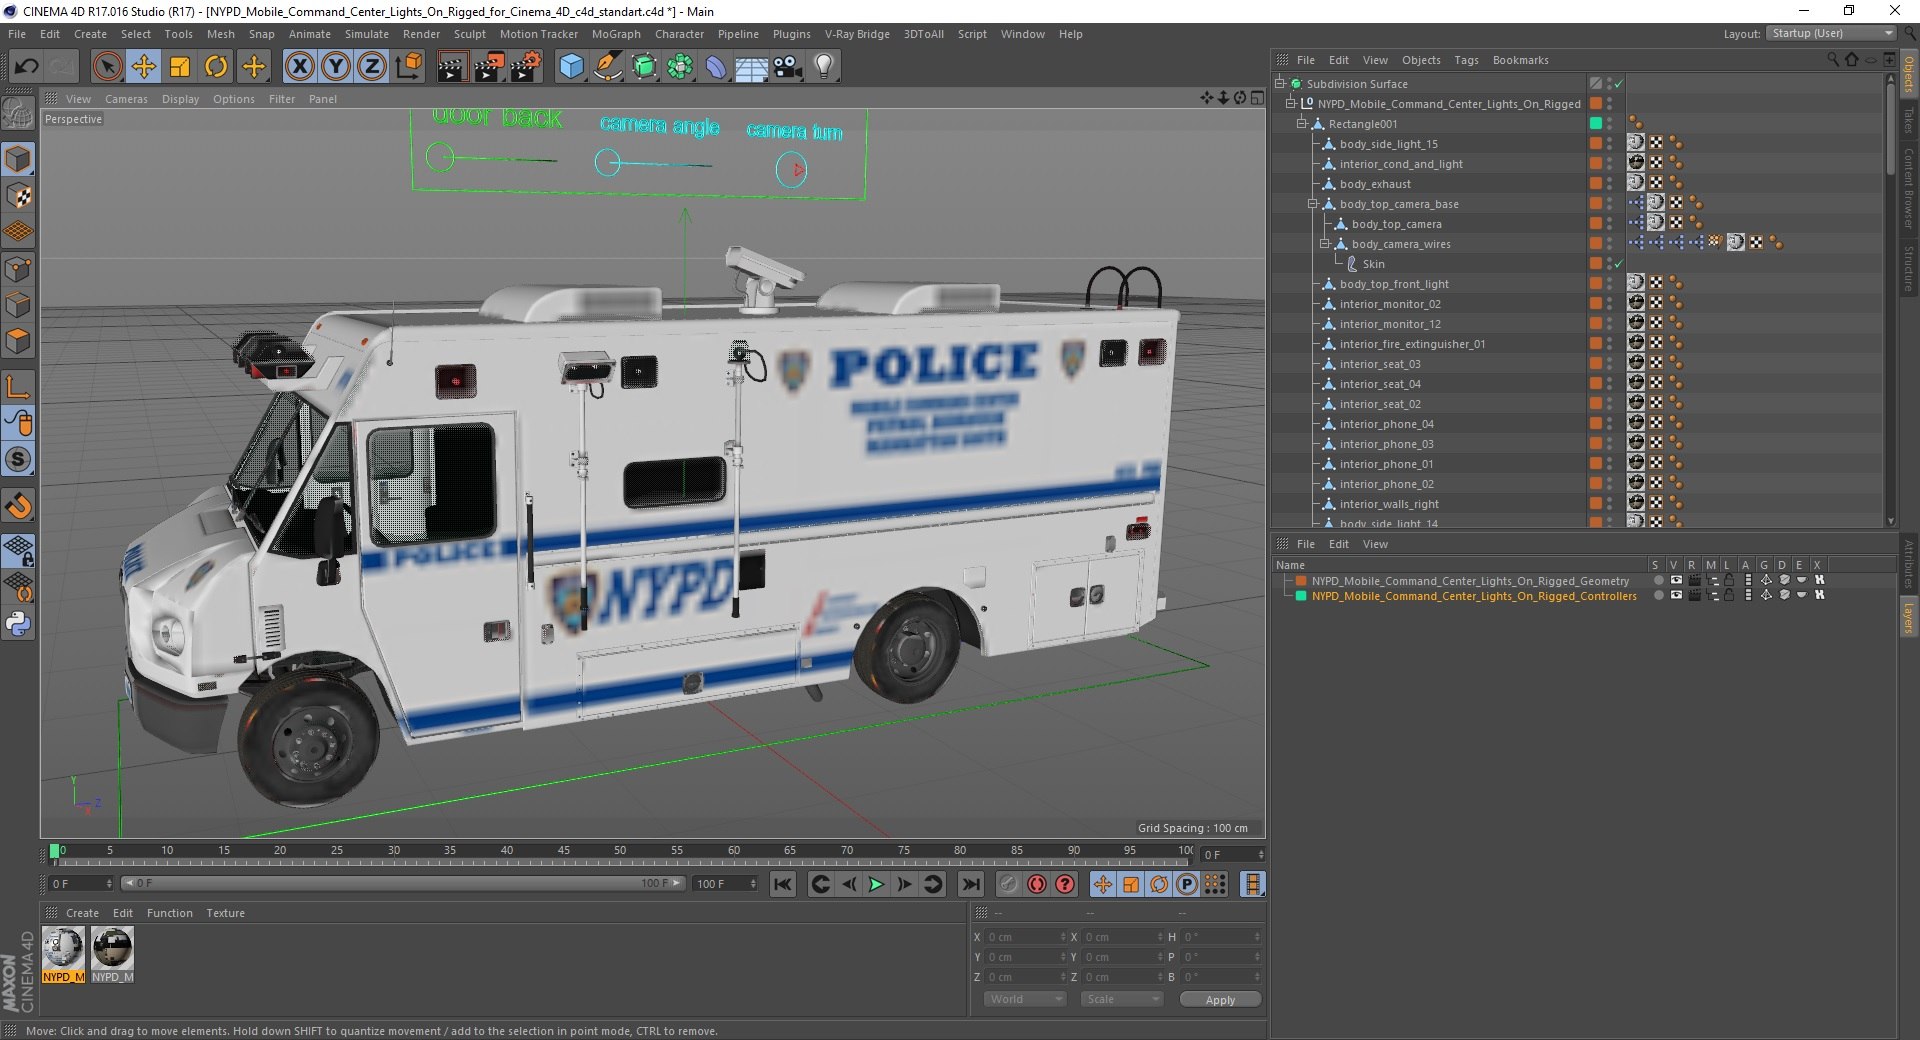Select body_exhaust object in tree
Screen dimensions: 1920x1040
click(1375, 184)
